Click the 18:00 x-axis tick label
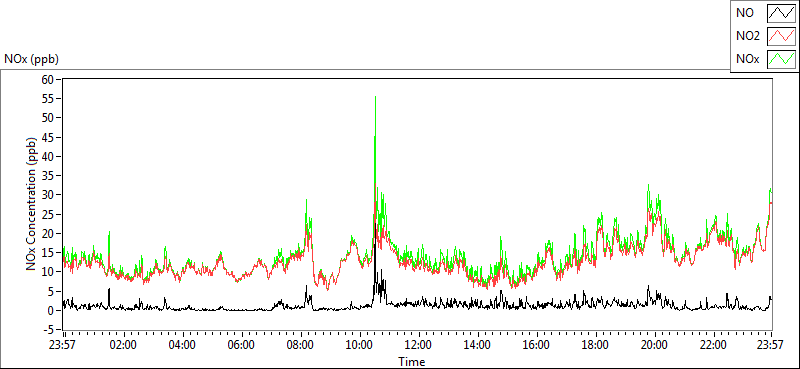Viewport: 800px width, 369px height. pos(596,344)
